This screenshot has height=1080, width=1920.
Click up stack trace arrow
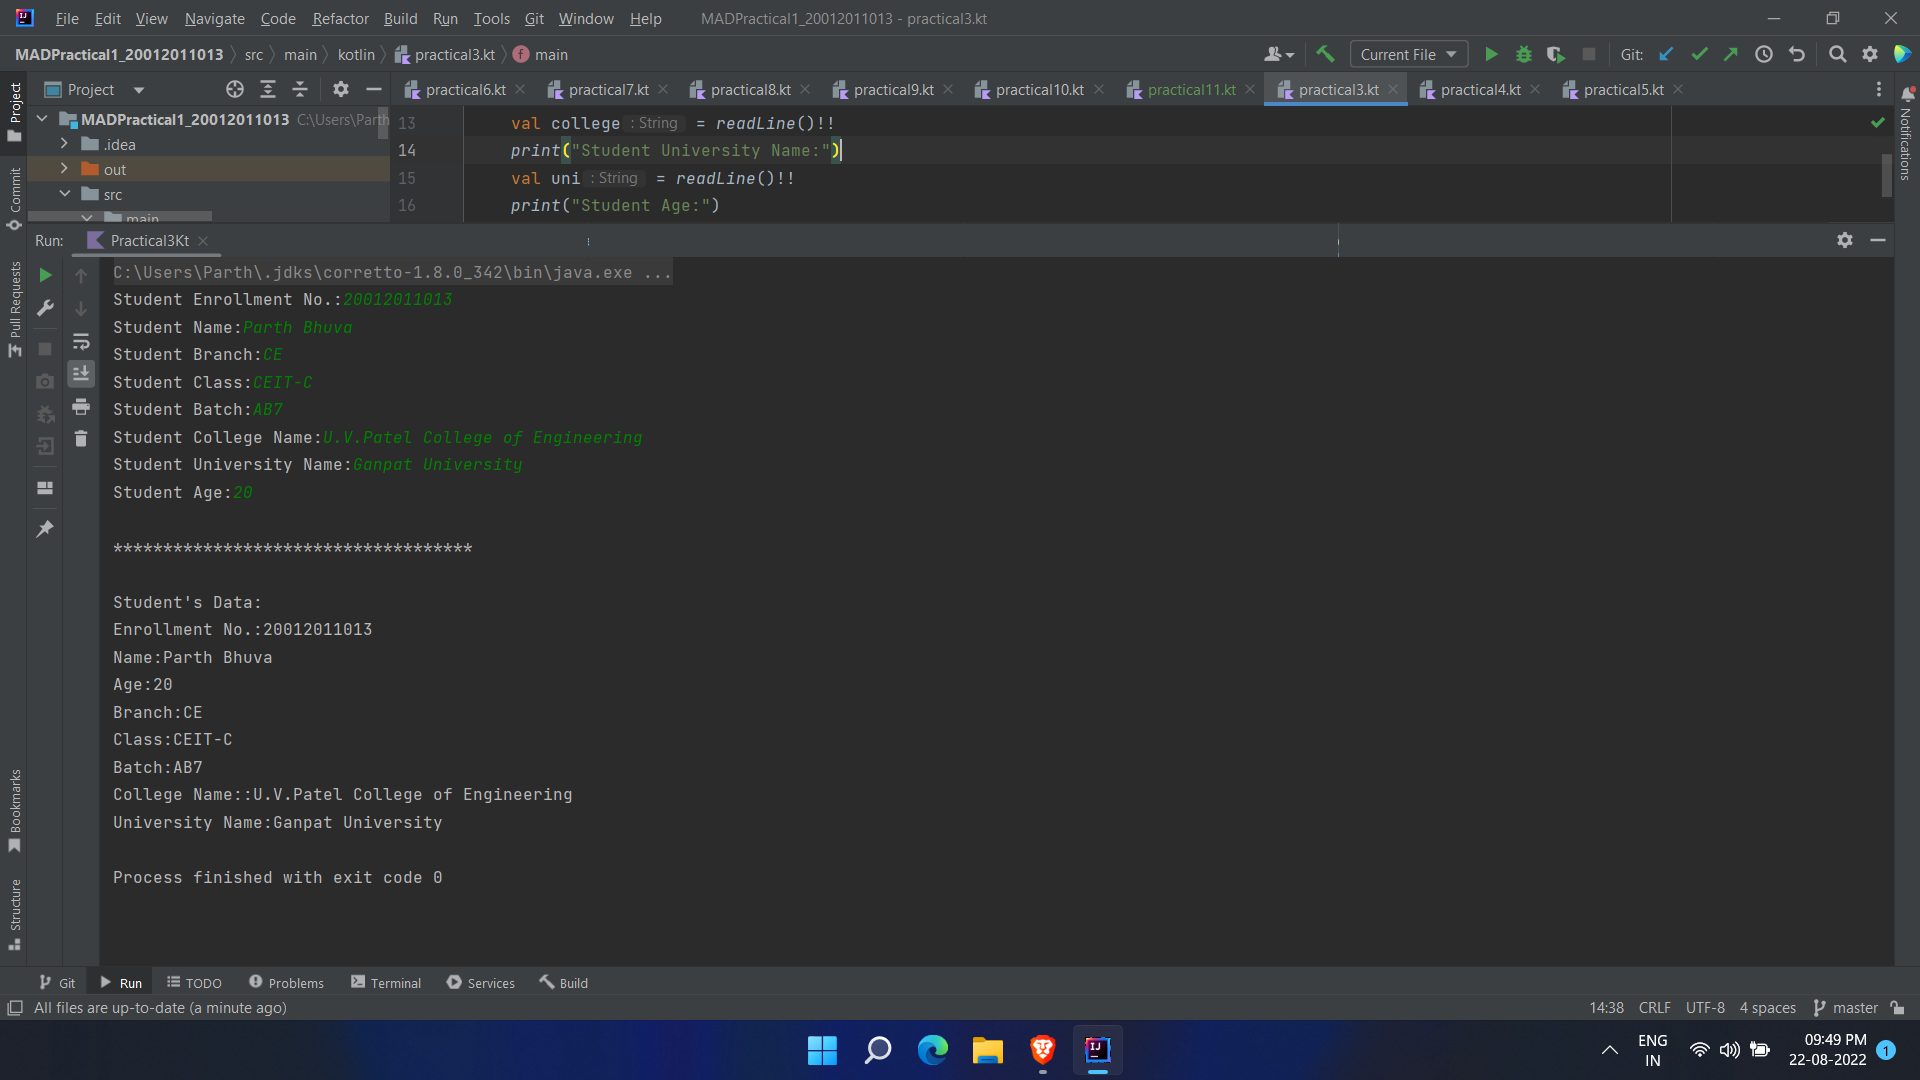point(81,275)
